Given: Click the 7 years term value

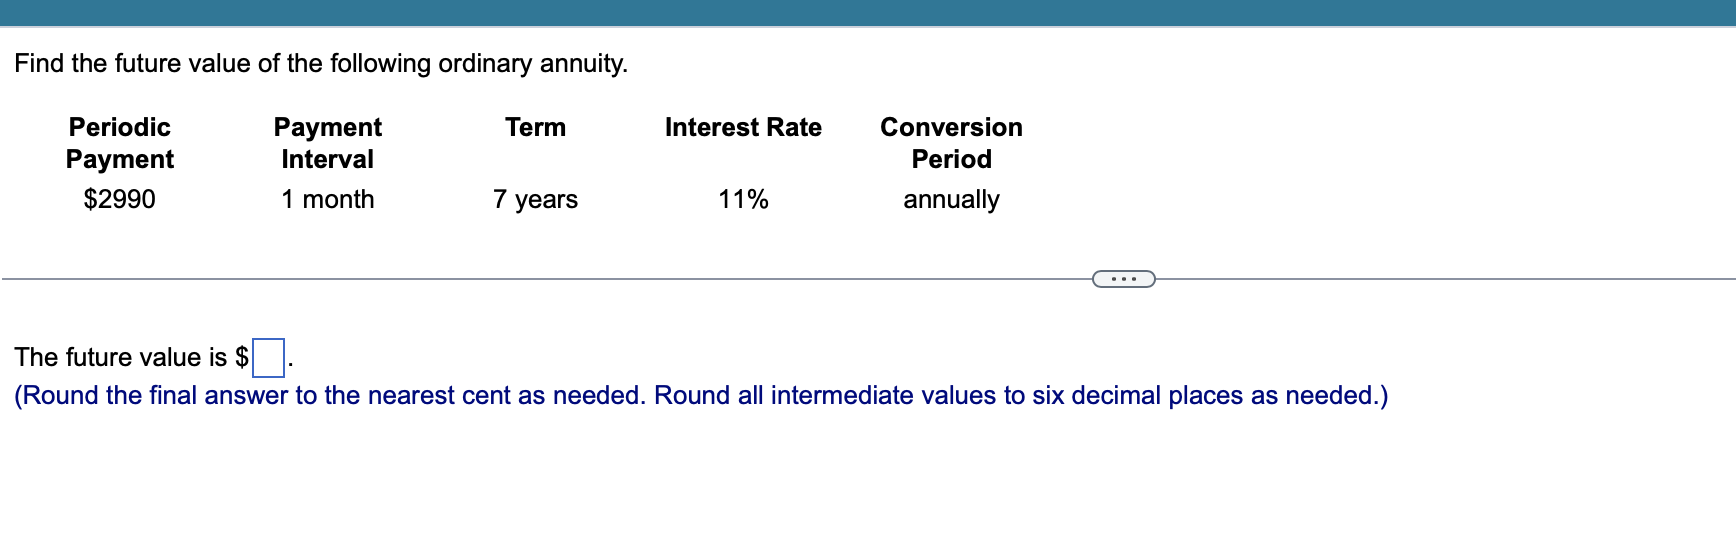Looking at the screenshot, I should (x=536, y=199).
